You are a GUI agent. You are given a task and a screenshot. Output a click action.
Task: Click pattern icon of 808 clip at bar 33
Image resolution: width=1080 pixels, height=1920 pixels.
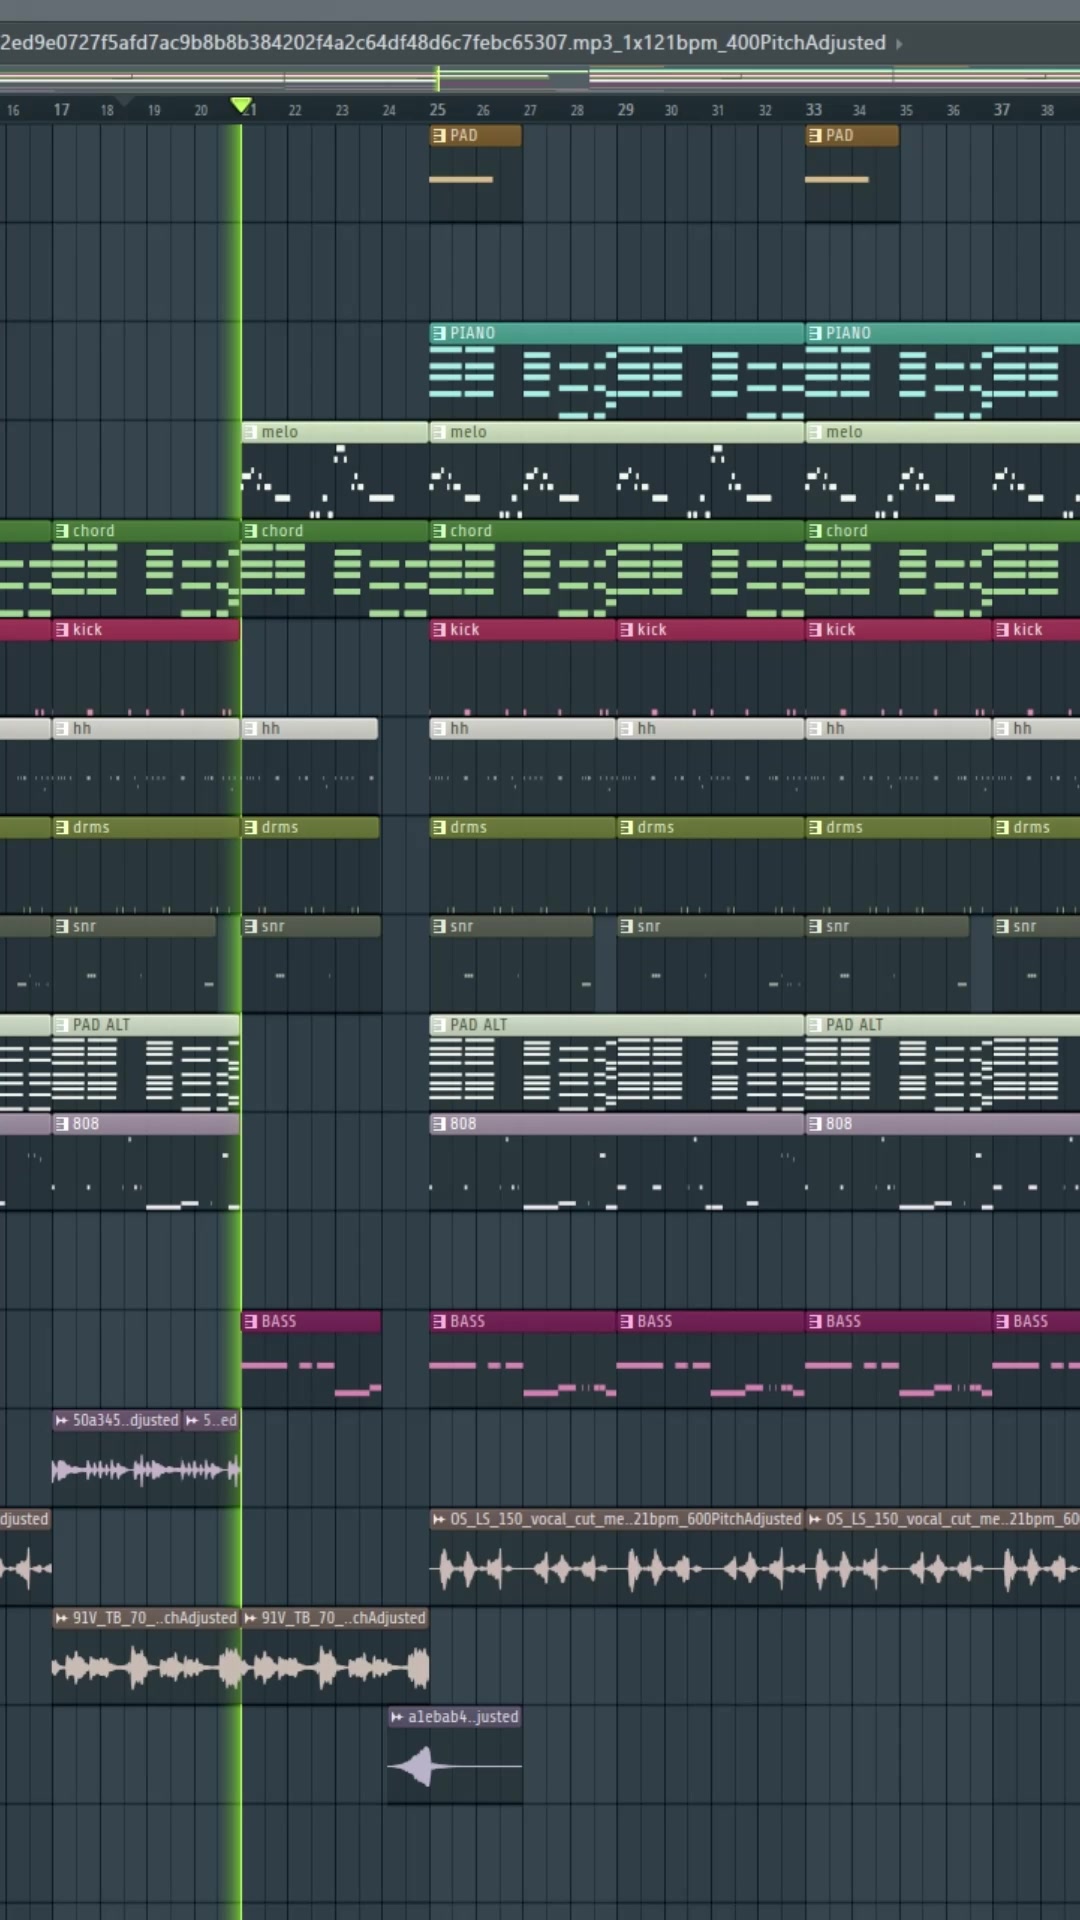[815, 1124]
